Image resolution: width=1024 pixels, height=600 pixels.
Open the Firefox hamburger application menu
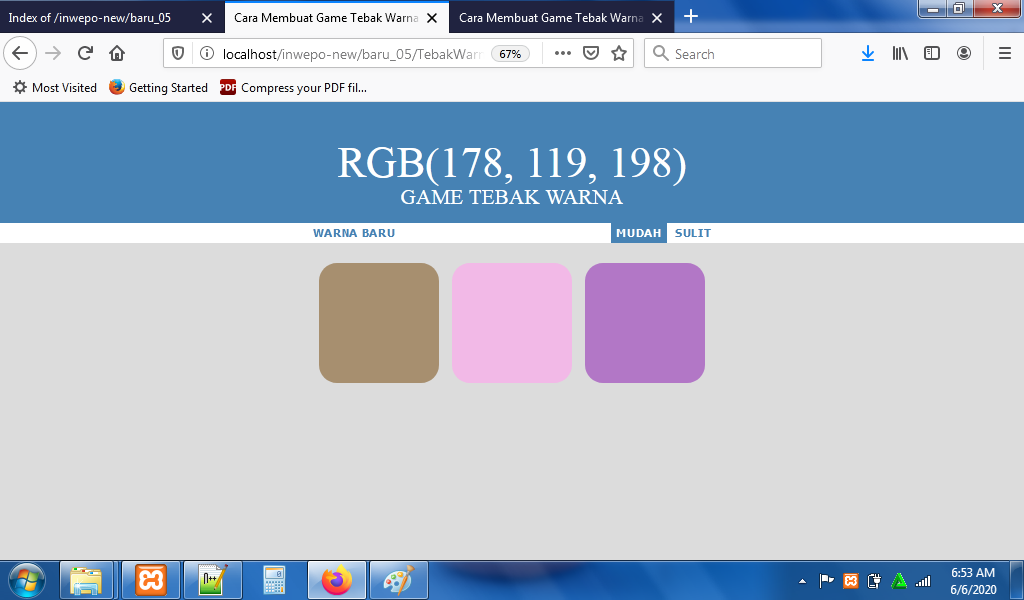(1004, 54)
